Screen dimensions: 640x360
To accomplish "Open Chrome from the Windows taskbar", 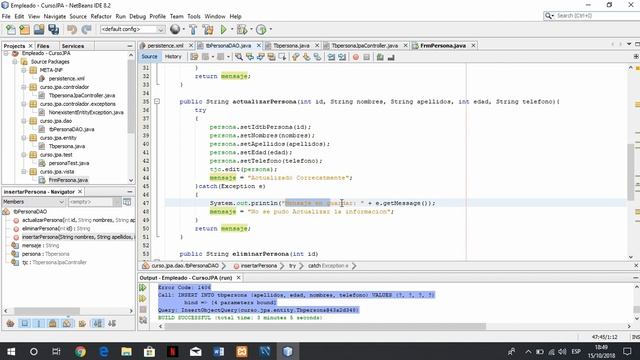I will pos(80,351).
